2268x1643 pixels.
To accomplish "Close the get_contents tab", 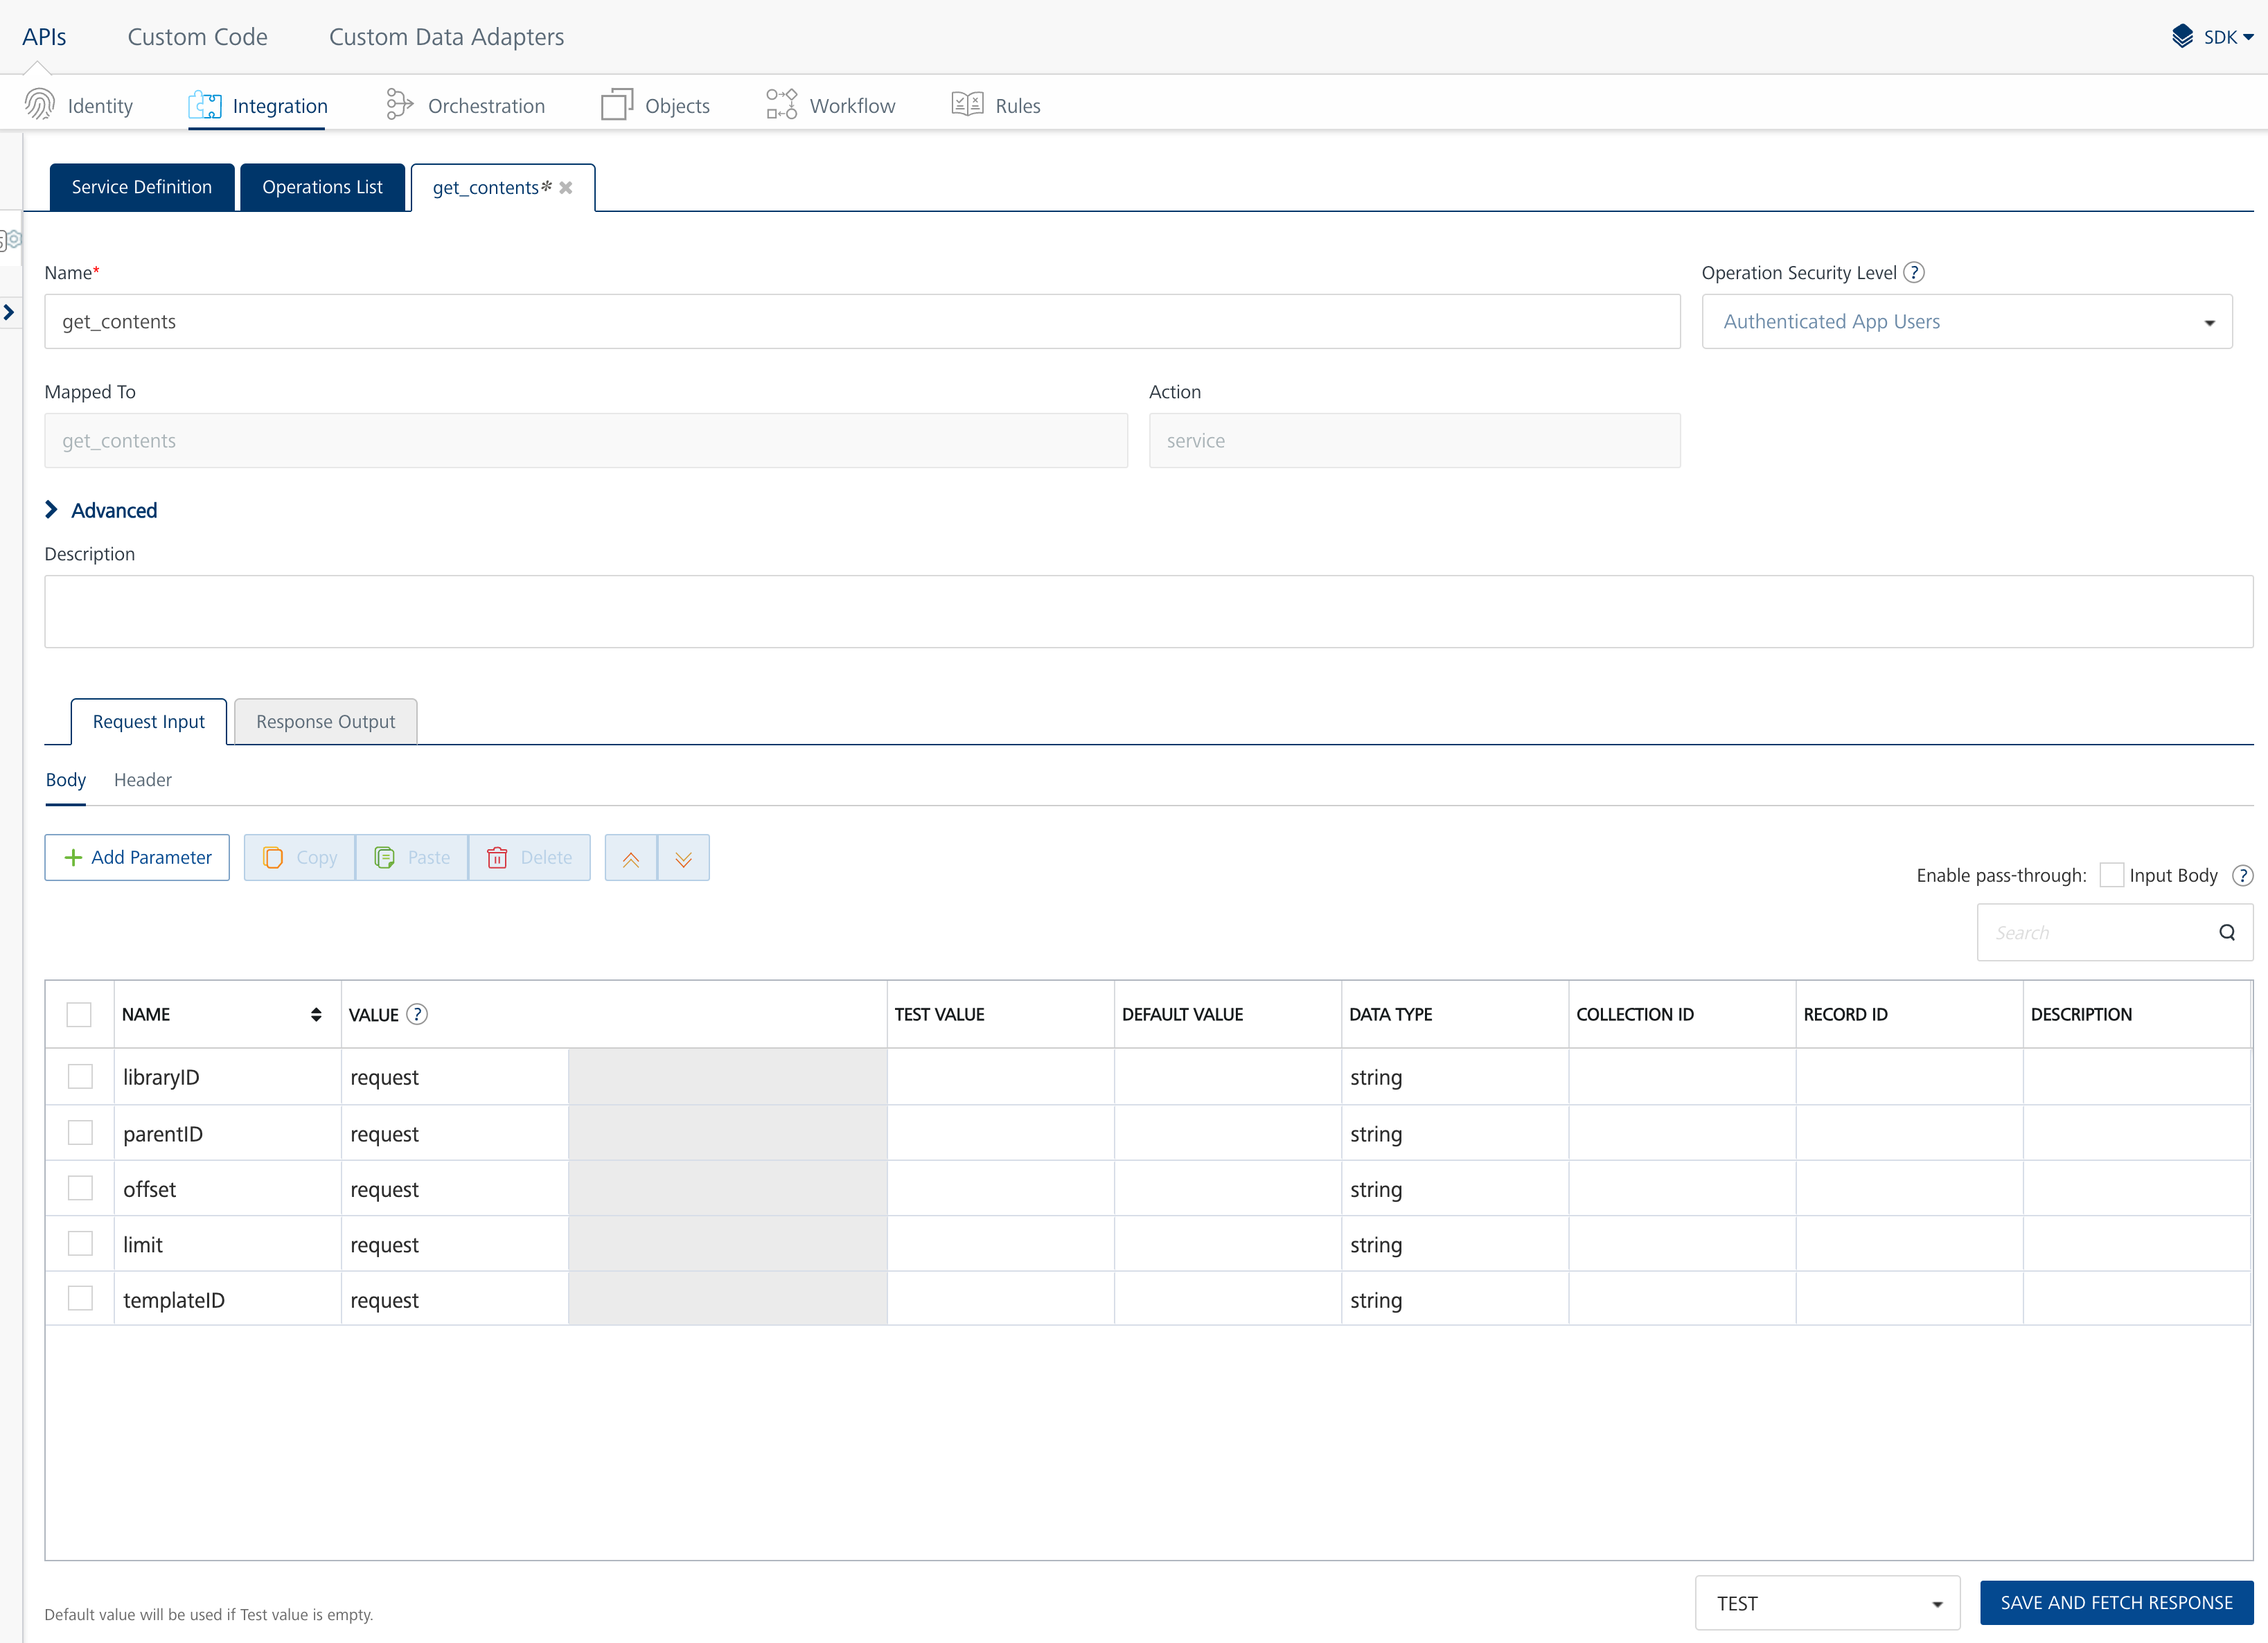I will 566,188.
